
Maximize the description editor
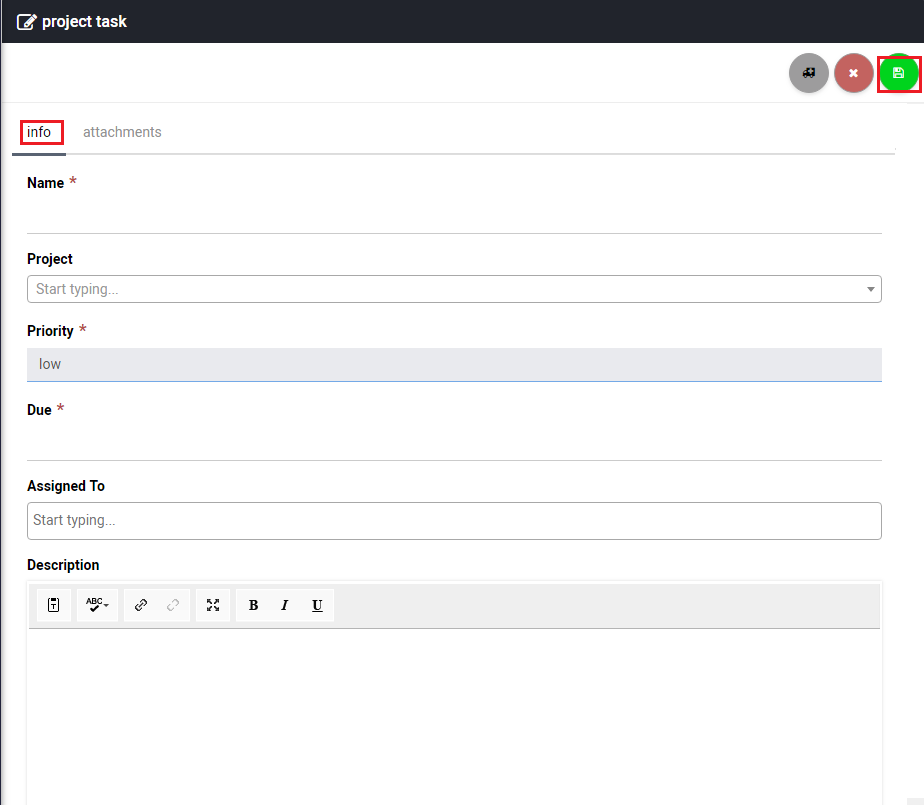click(x=213, y=605)
